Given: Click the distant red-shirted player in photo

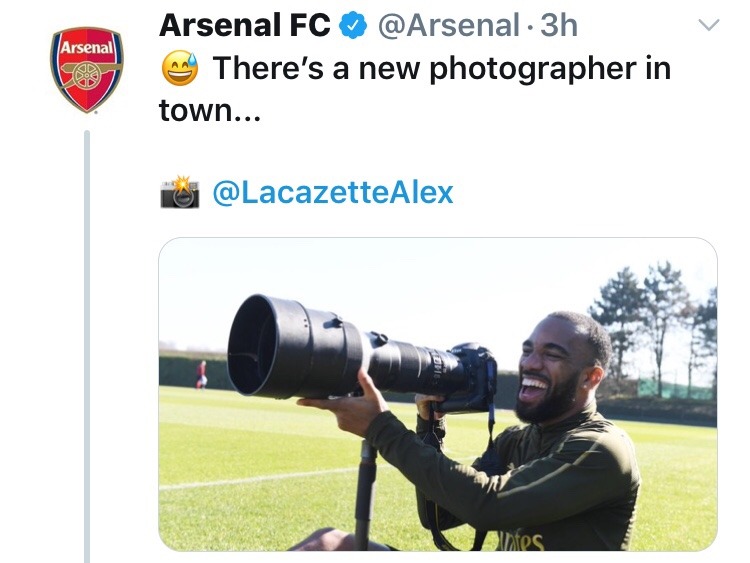Looking at the screenshot, I should pos(202,375).
